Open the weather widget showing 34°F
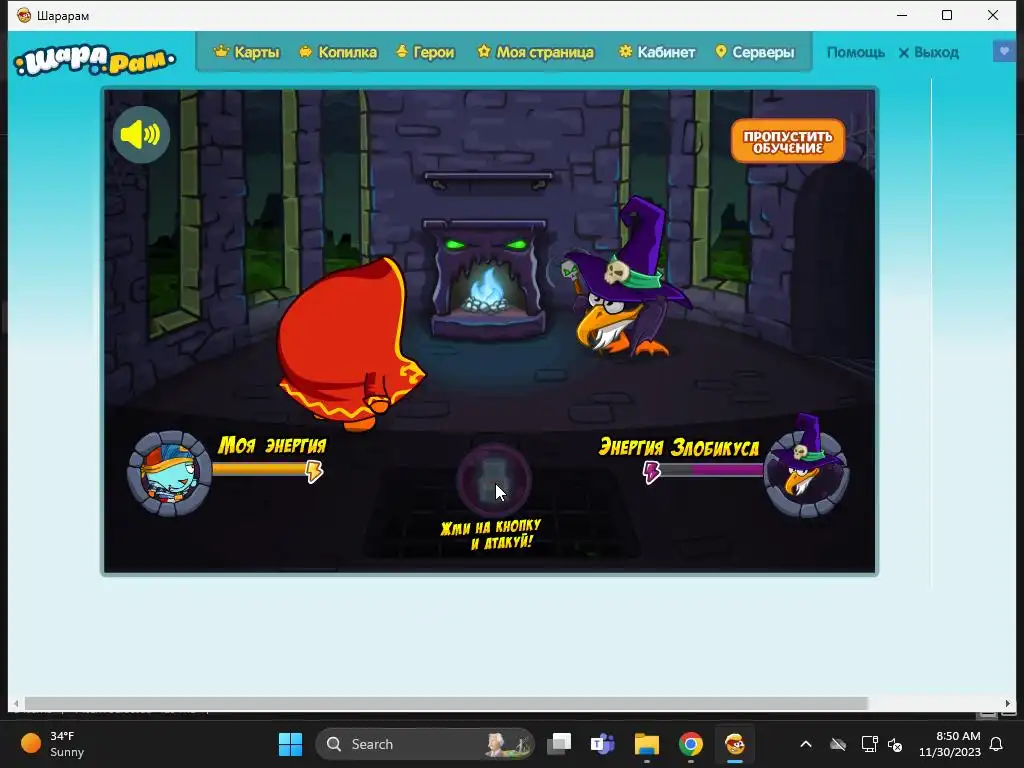Viewport: 1024px width, 768px height. pyautogui.click(x=54, y=744)
